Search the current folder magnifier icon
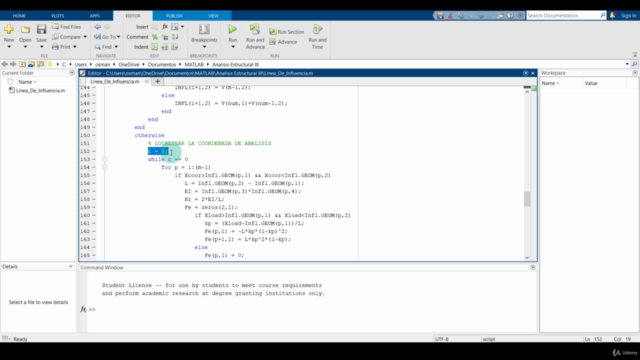Image resolution: width=640 pixels, height=360 pixels. click(x=634, y=64)
